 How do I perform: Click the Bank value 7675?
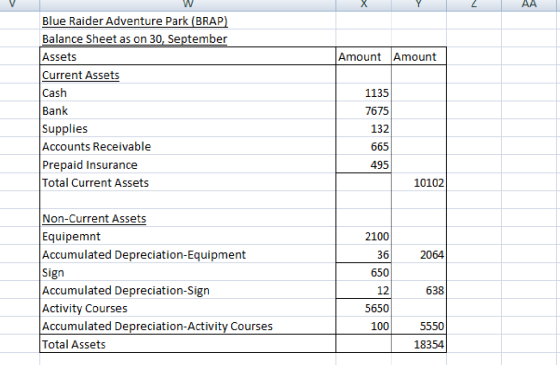(364, 110)
